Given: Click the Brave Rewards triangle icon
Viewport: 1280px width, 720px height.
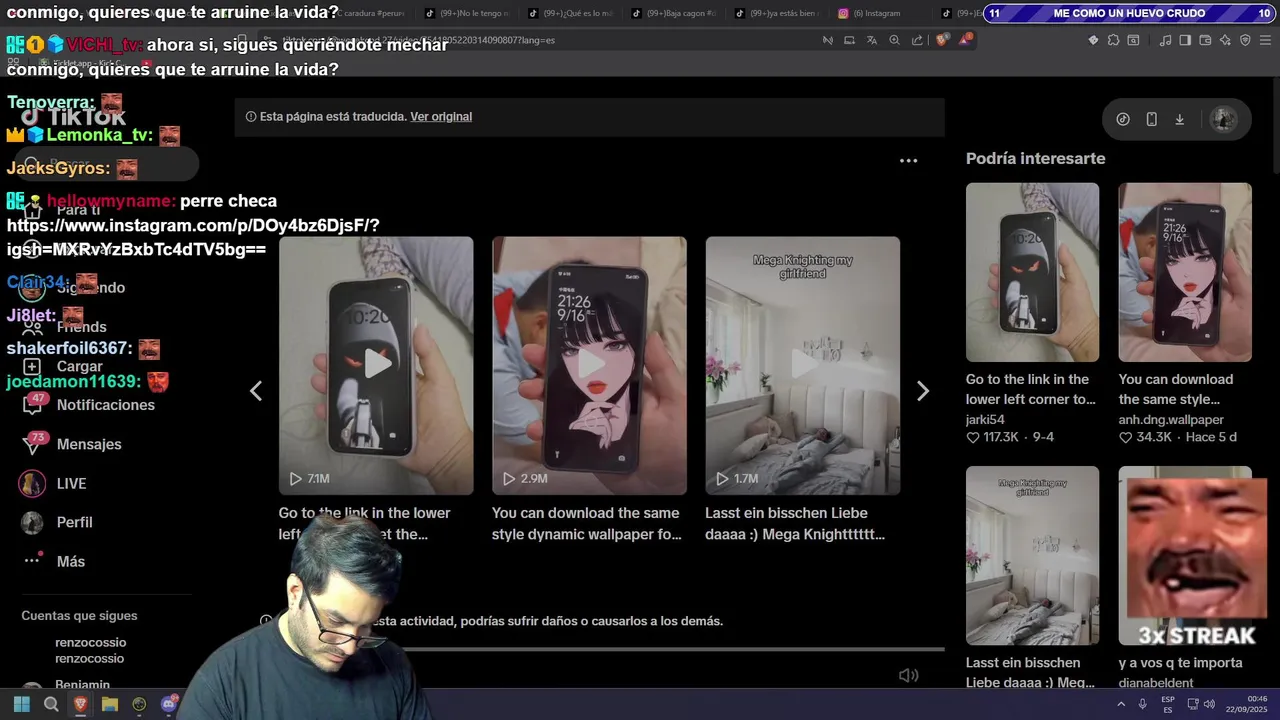Looking at the screenshot, I should click(964, 40).
